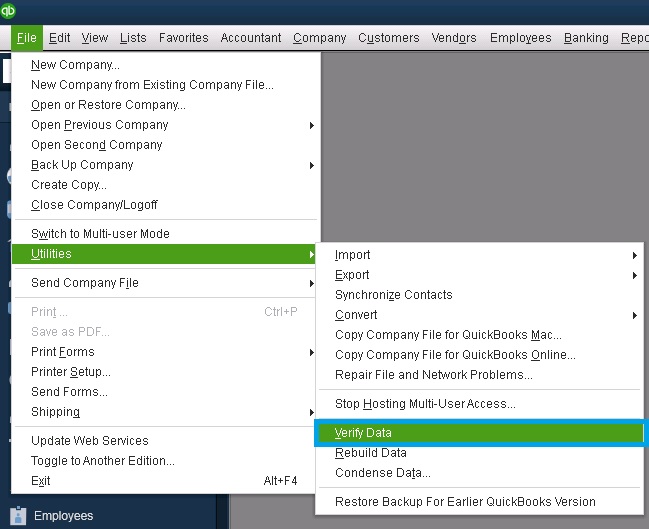Expand the Export submenu
649x529 pixels.
pos(479,275)
